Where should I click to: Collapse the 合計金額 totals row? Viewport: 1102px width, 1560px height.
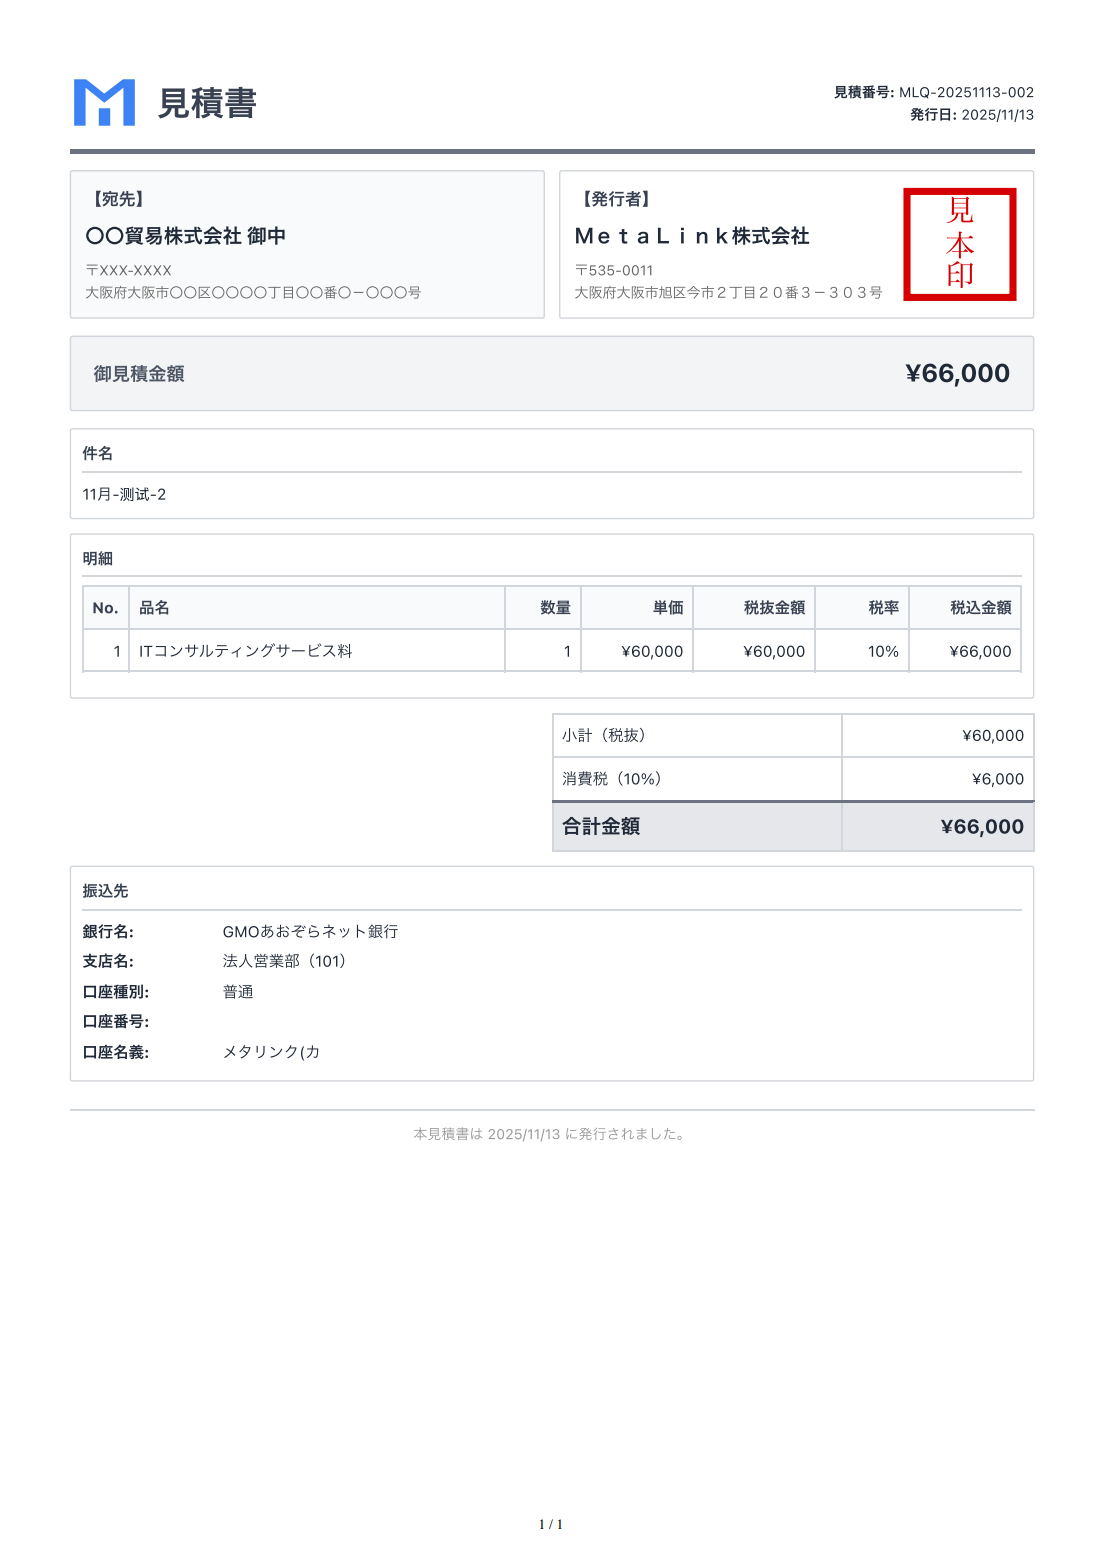tap(794, 827)
